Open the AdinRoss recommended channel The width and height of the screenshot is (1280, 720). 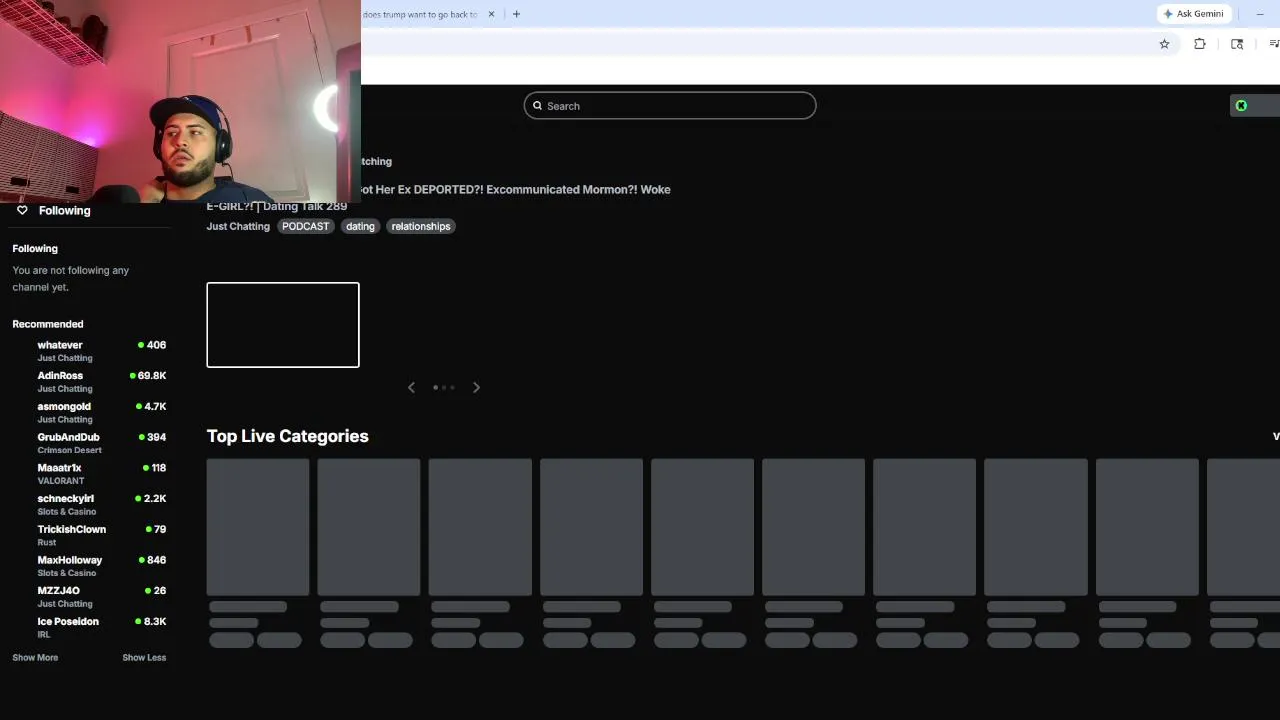(89, 381)
